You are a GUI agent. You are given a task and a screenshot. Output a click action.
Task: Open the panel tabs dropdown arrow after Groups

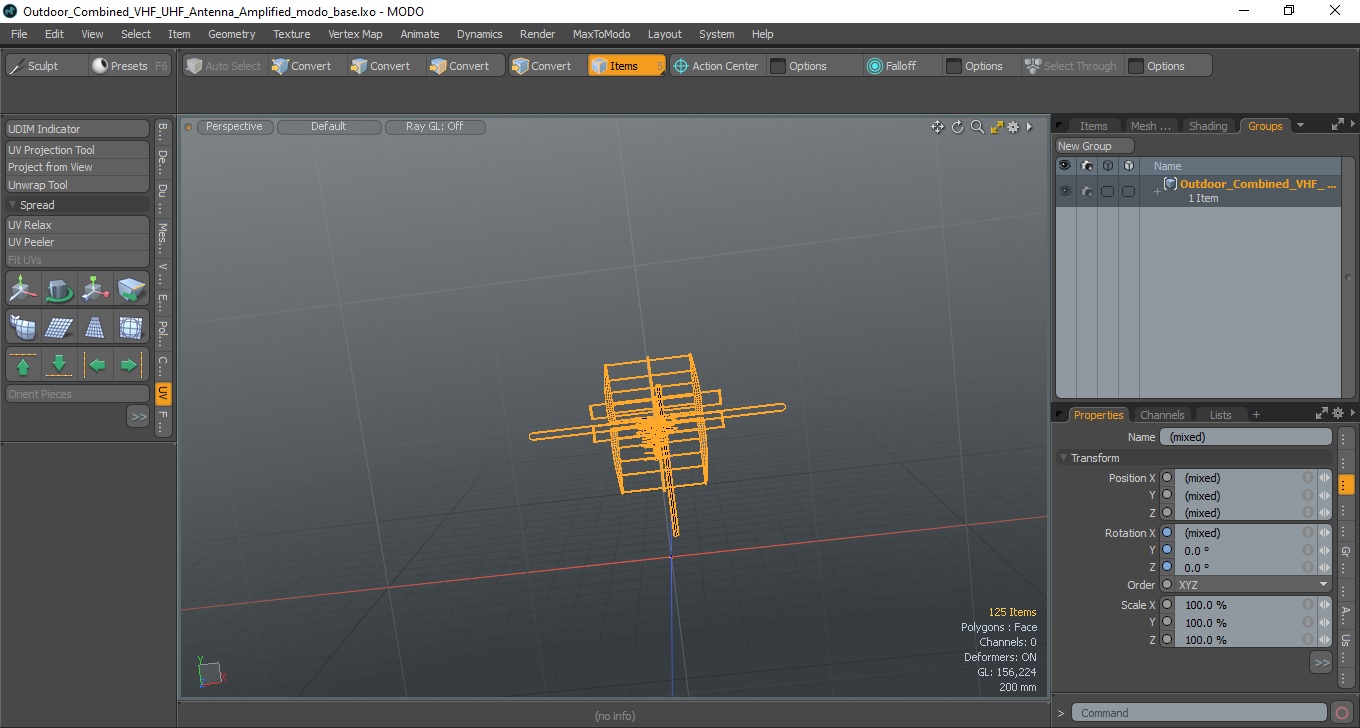[x=1300, y=126]
